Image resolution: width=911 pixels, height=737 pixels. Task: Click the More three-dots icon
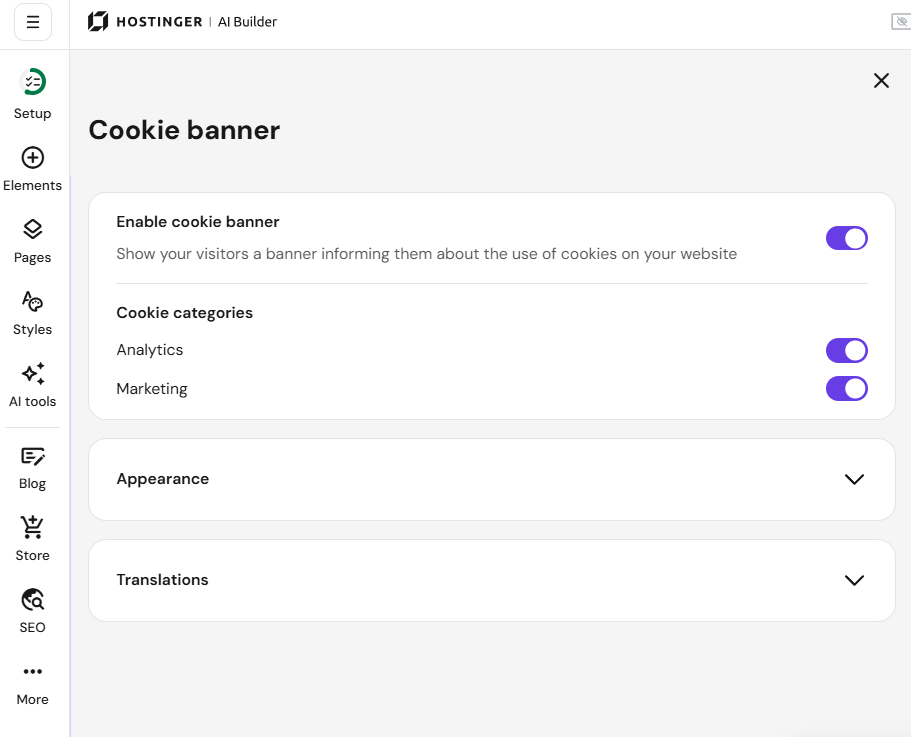[x=33, y=671]
